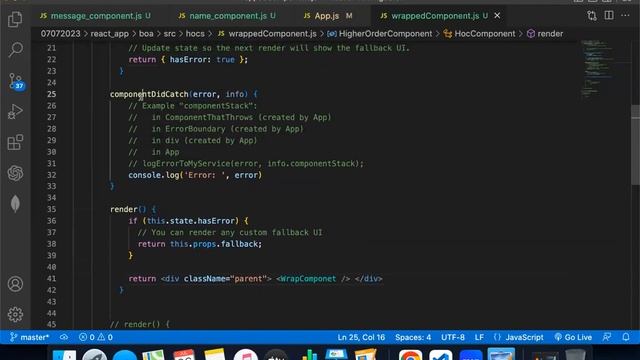Click line number 35 in gutter
This screenshot has height=360, width=640.
(51, 209)
